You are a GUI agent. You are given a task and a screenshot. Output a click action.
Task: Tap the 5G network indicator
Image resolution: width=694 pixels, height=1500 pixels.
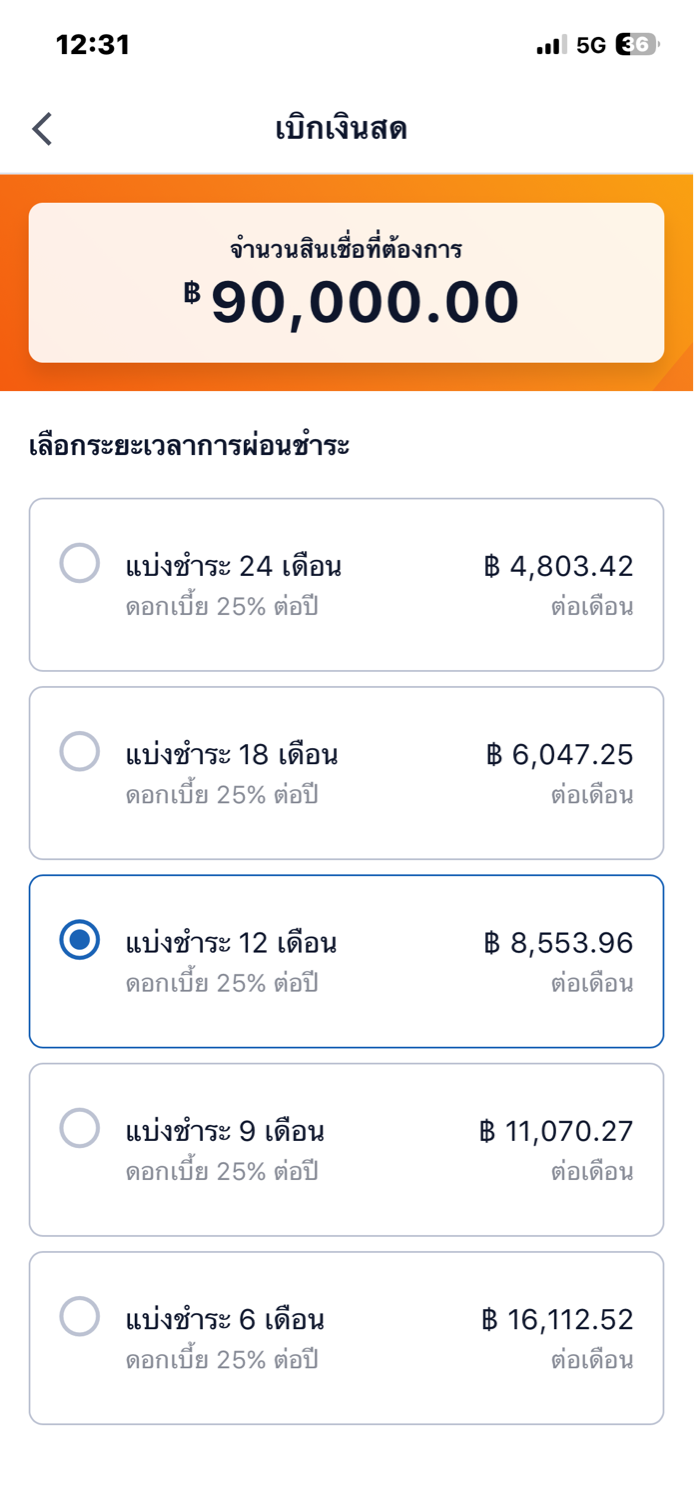[x=591, y=45]
